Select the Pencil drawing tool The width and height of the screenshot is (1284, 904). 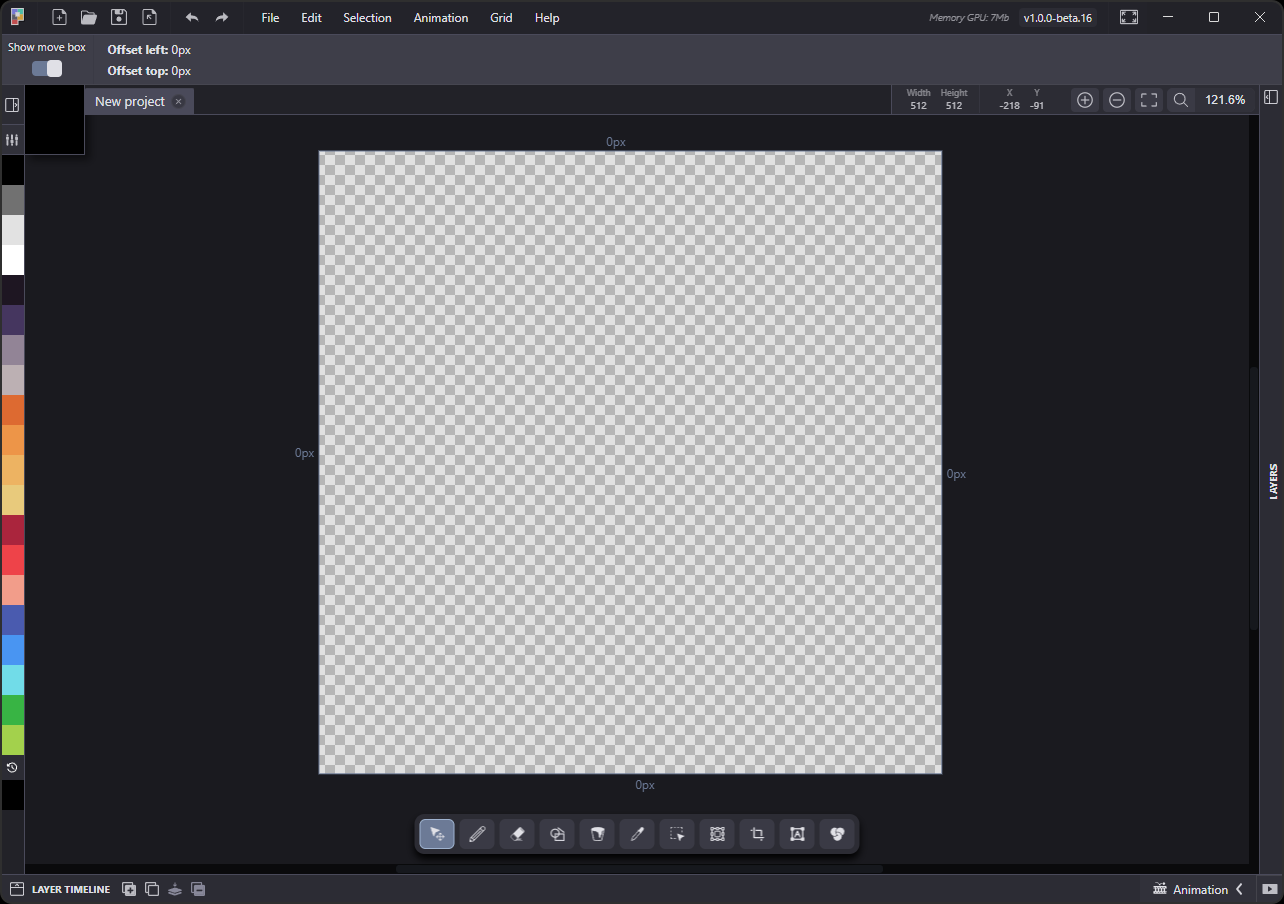(477, 834)
